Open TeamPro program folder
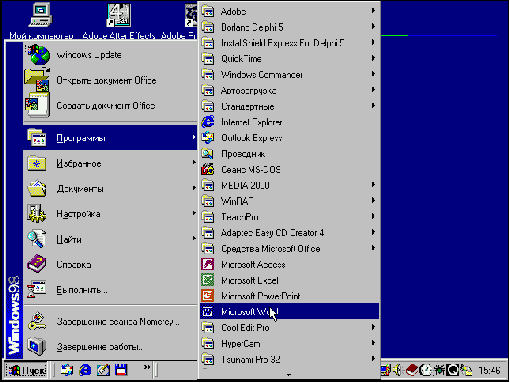The image size is (510, 383). pos(289,217)
